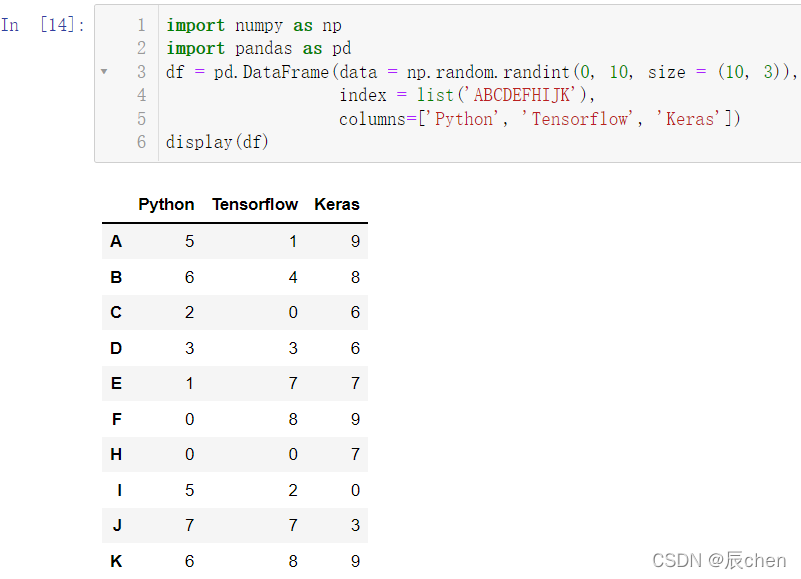Click Keras value in row B

point(356,277)
